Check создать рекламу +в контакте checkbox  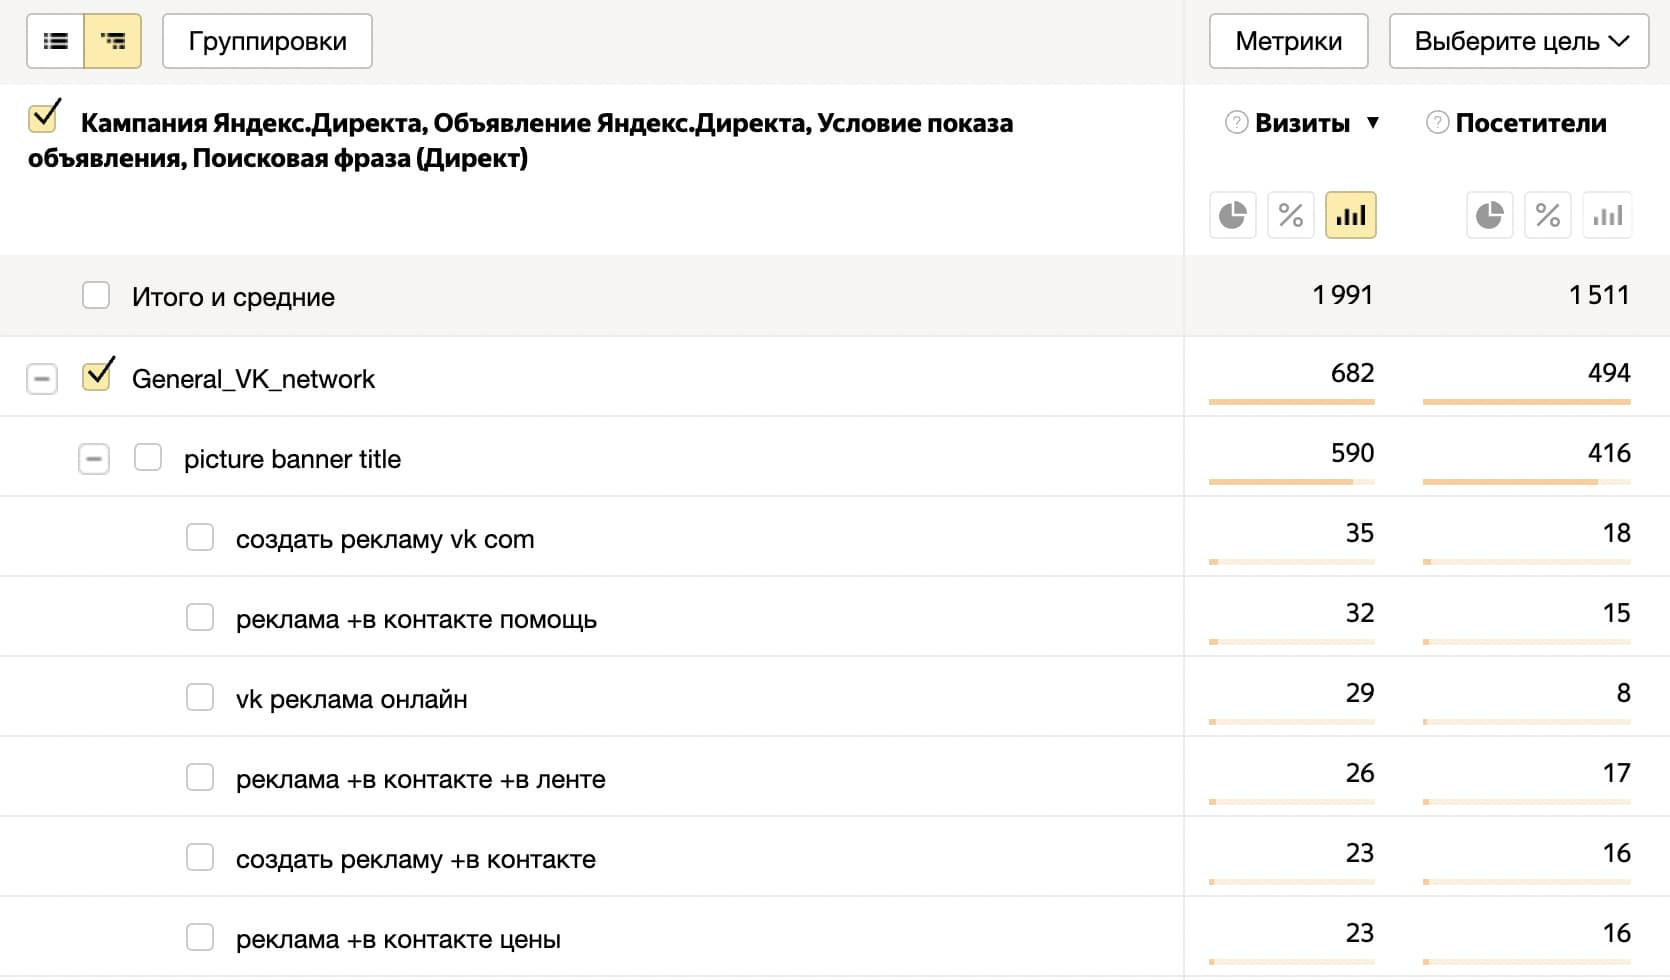pyautogui.click(x=200, y=857)
